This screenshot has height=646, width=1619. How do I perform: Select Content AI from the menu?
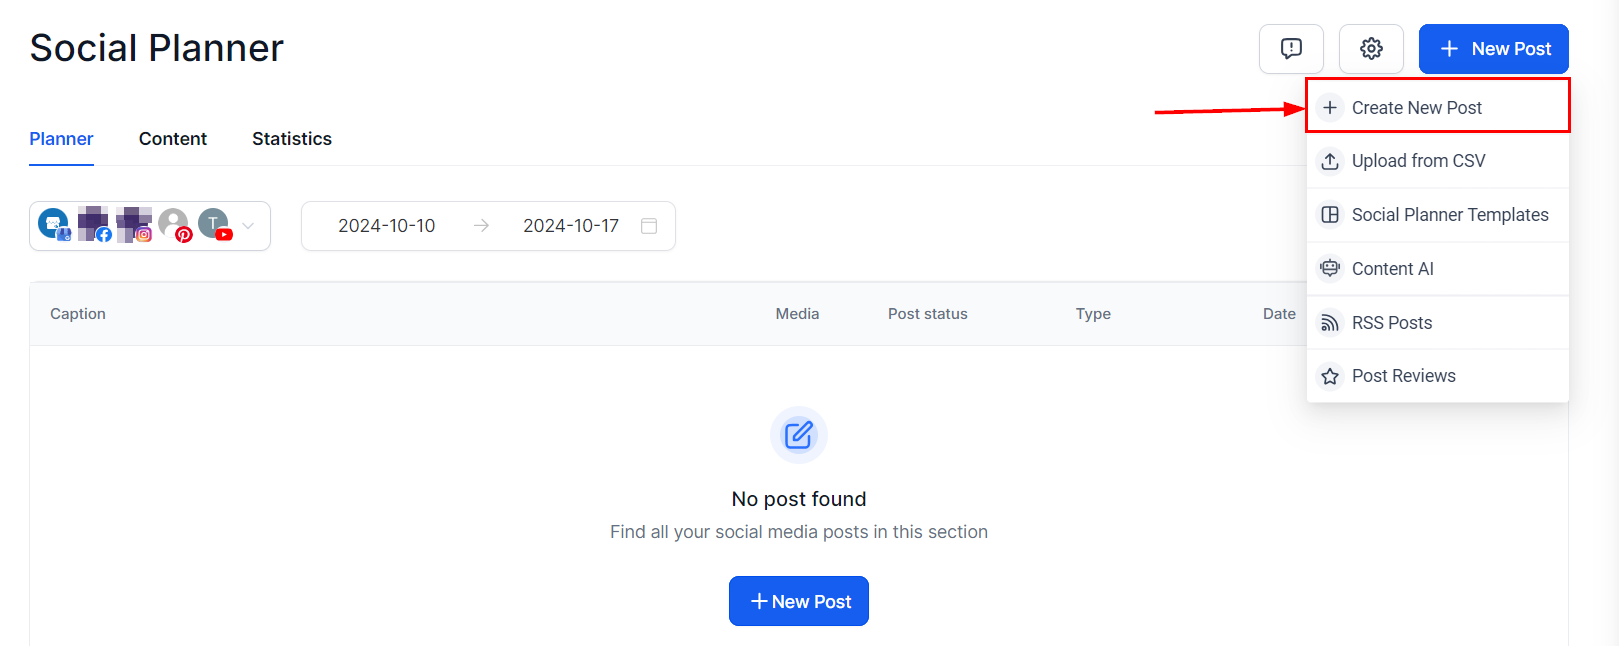pos(1392,269)
